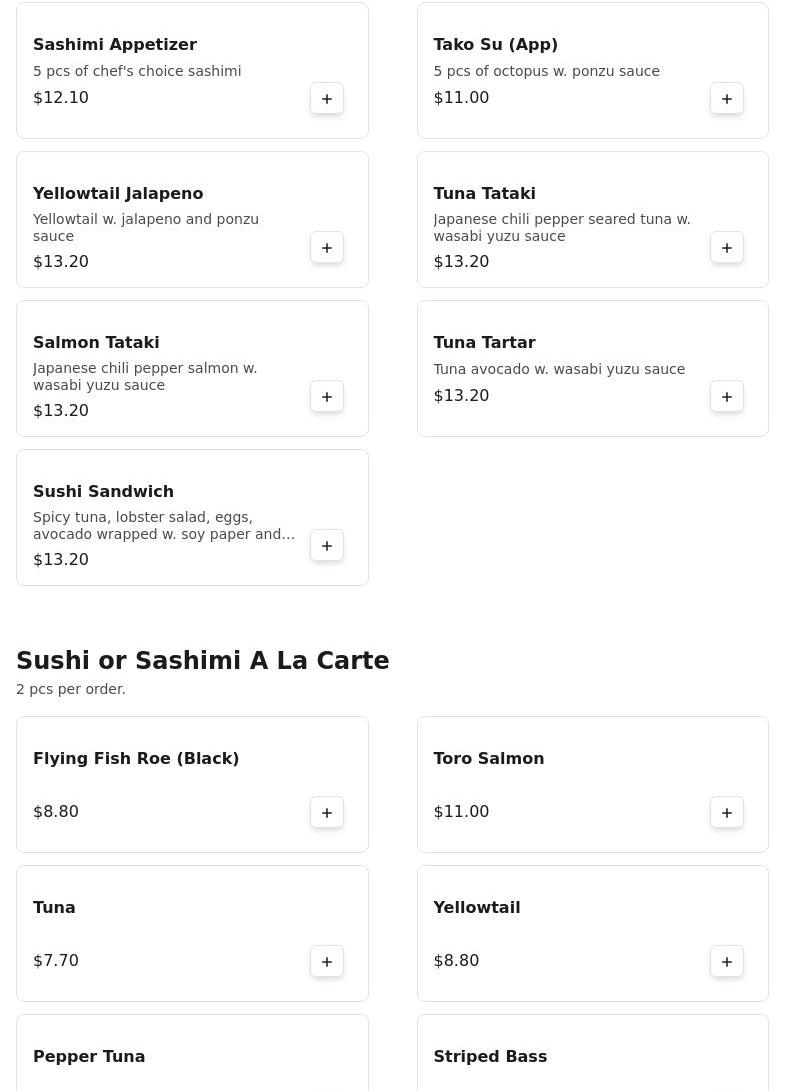Open Yellowtail Jalapeno item name
785x1091 pixels.
point(118,194)
